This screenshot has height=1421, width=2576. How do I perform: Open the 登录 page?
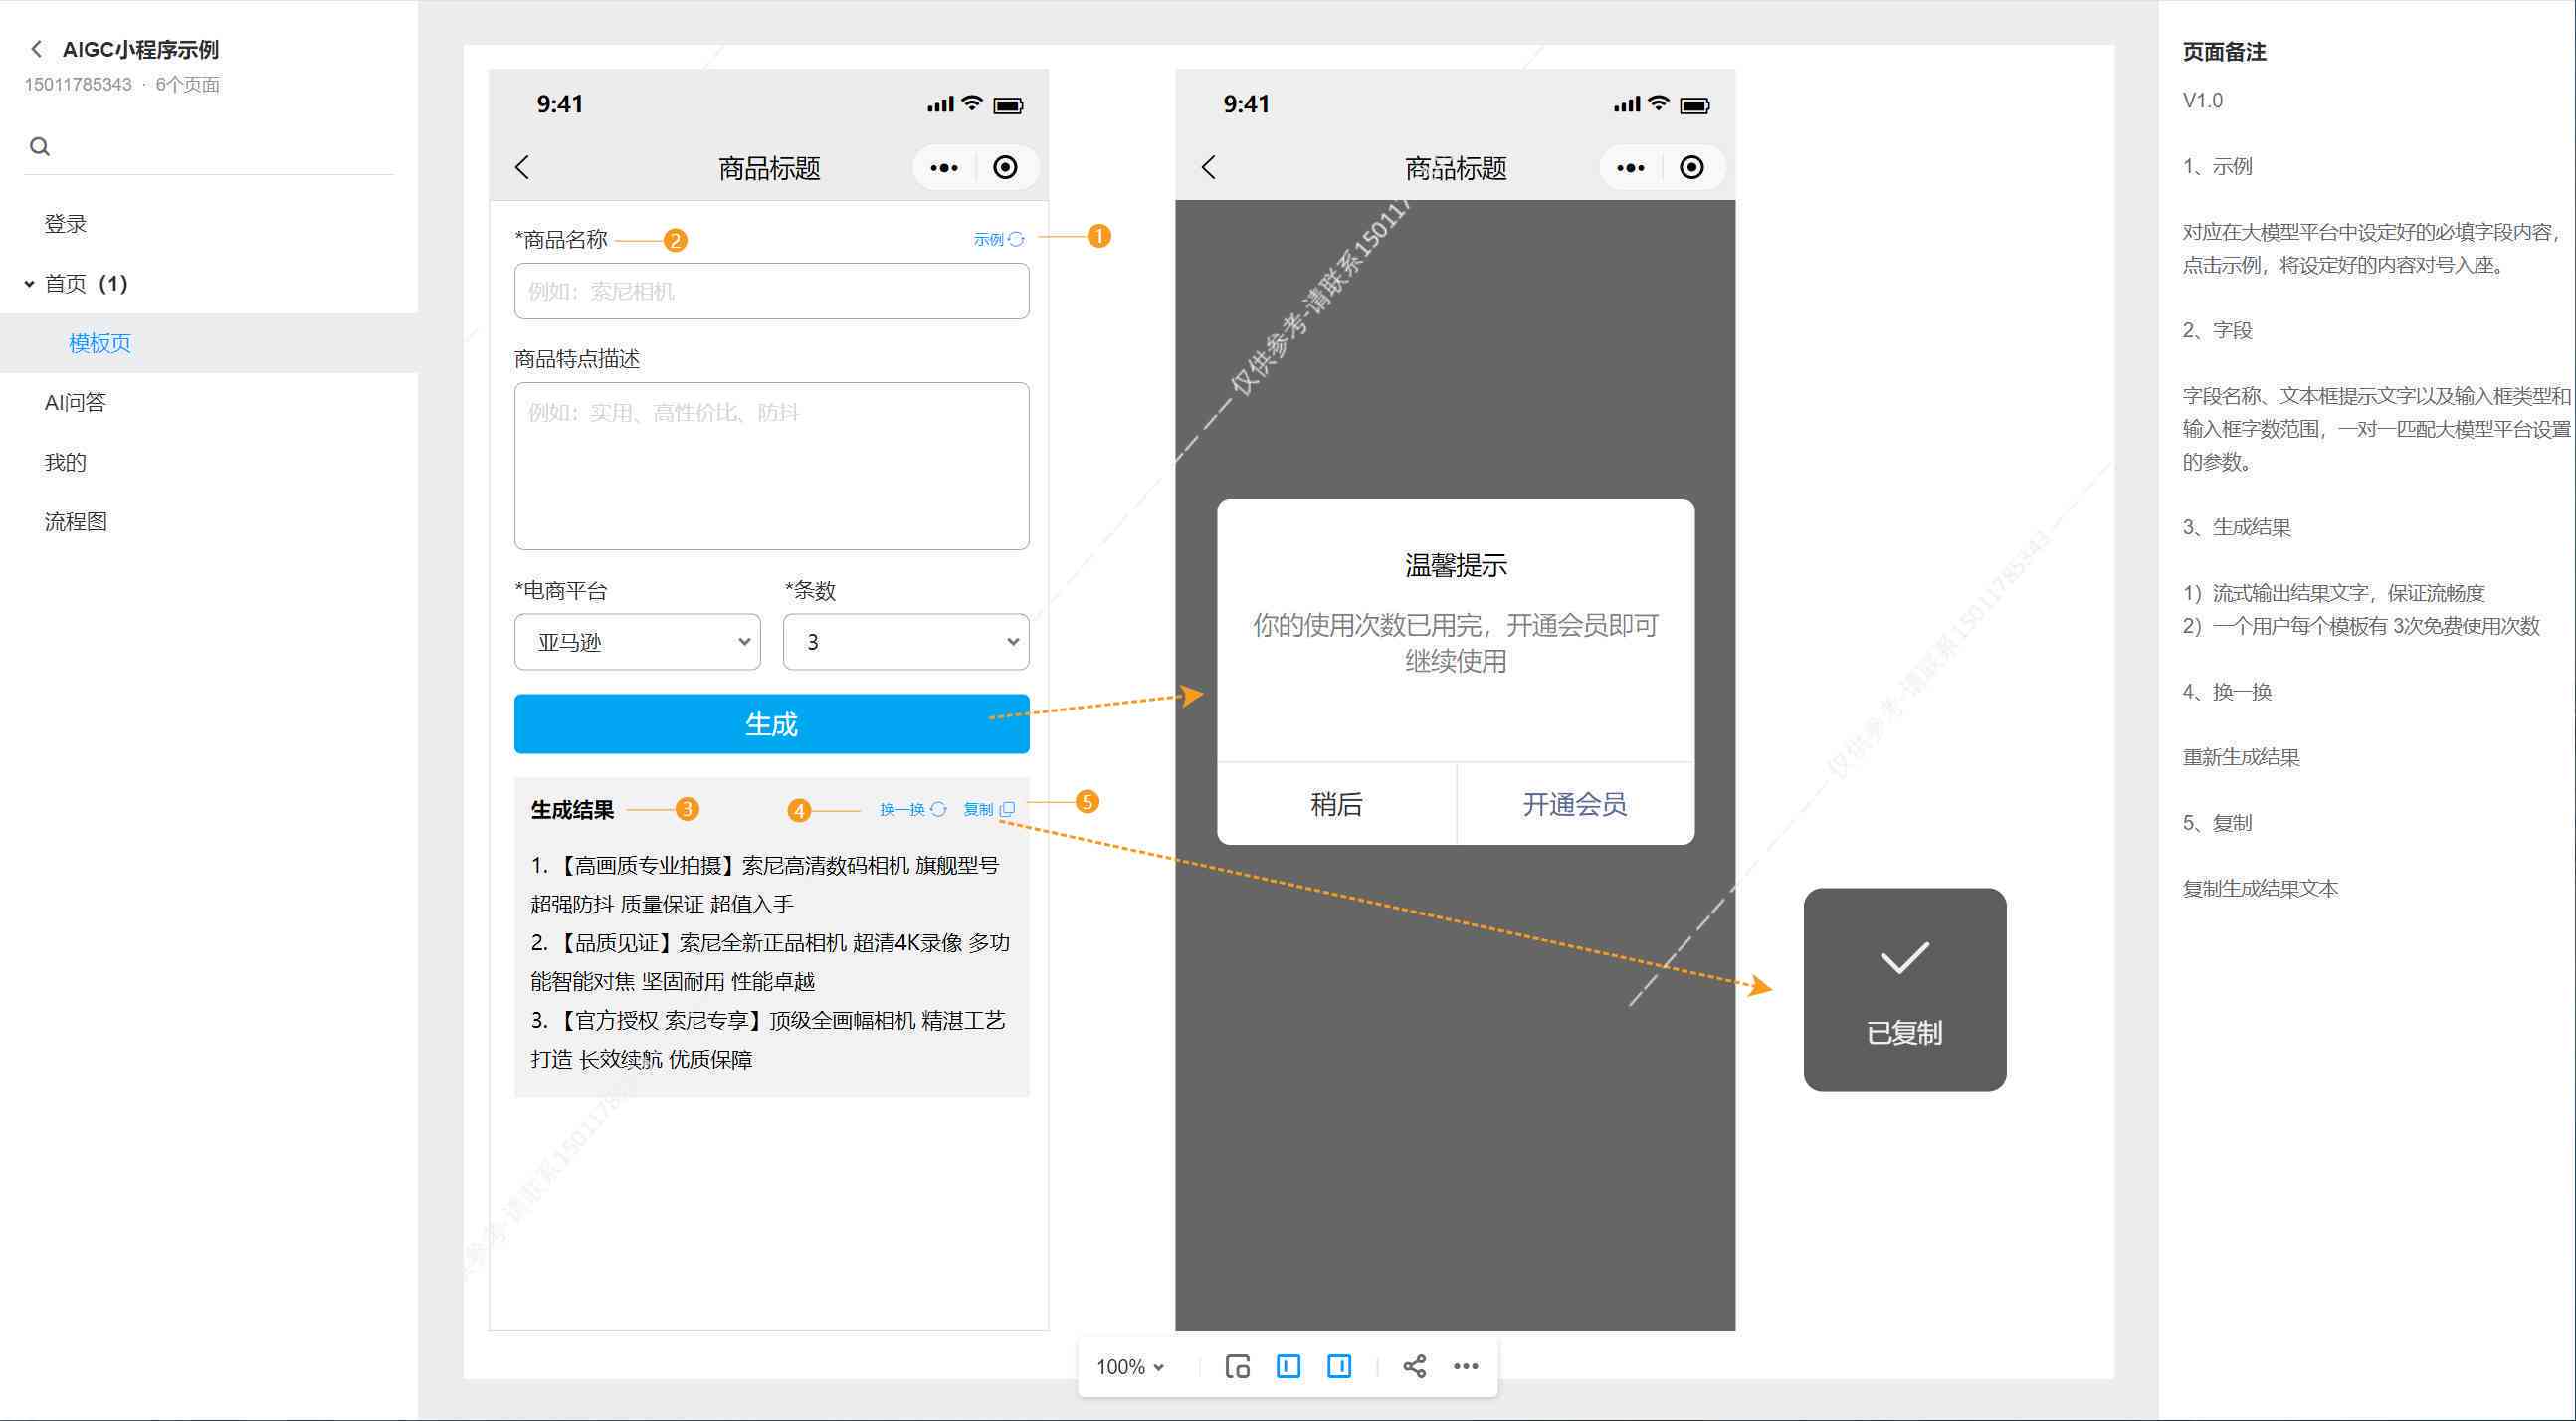coord(66,224)
